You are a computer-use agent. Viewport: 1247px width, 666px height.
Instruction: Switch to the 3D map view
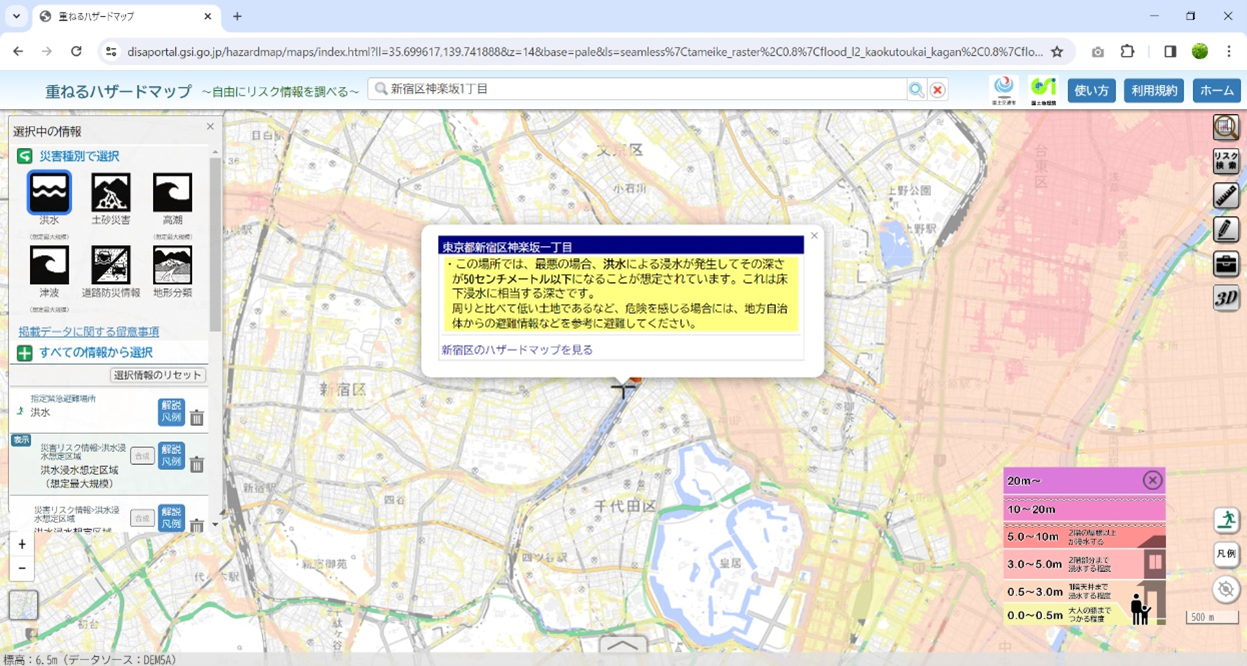point(1226,298)
